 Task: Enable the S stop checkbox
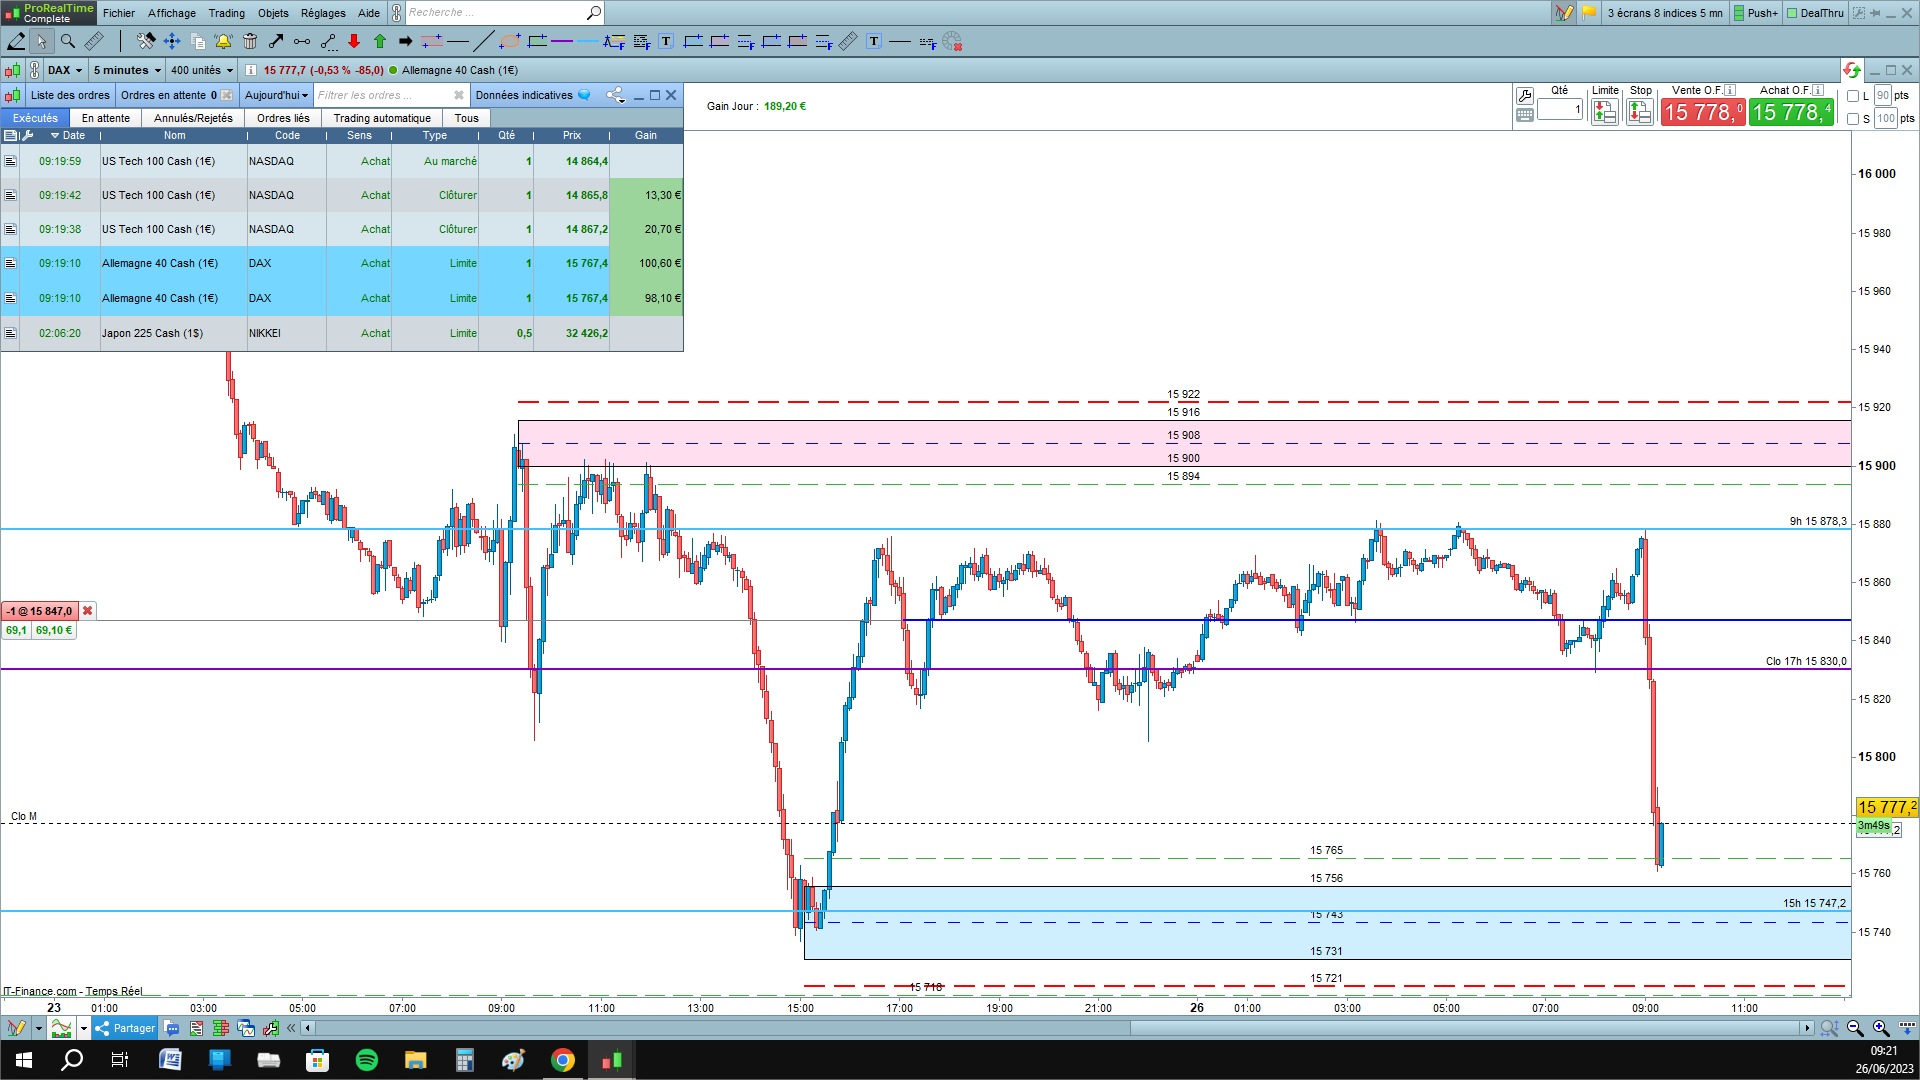coord(1853,119)
